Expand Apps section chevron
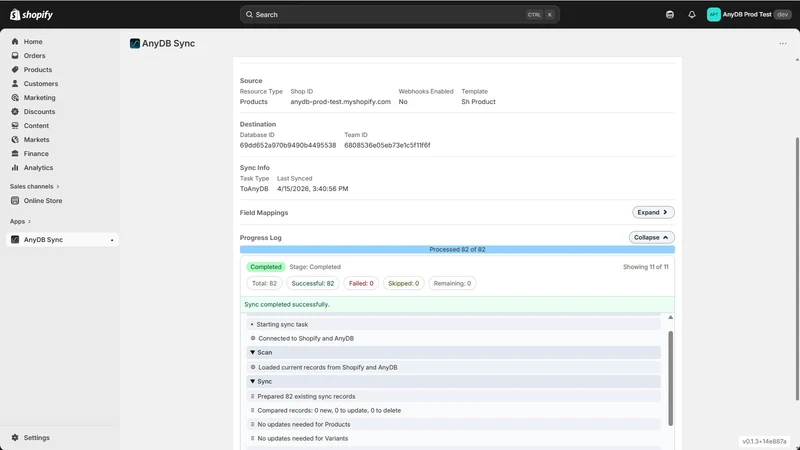800x450 pixels. [x=29, y=221]
